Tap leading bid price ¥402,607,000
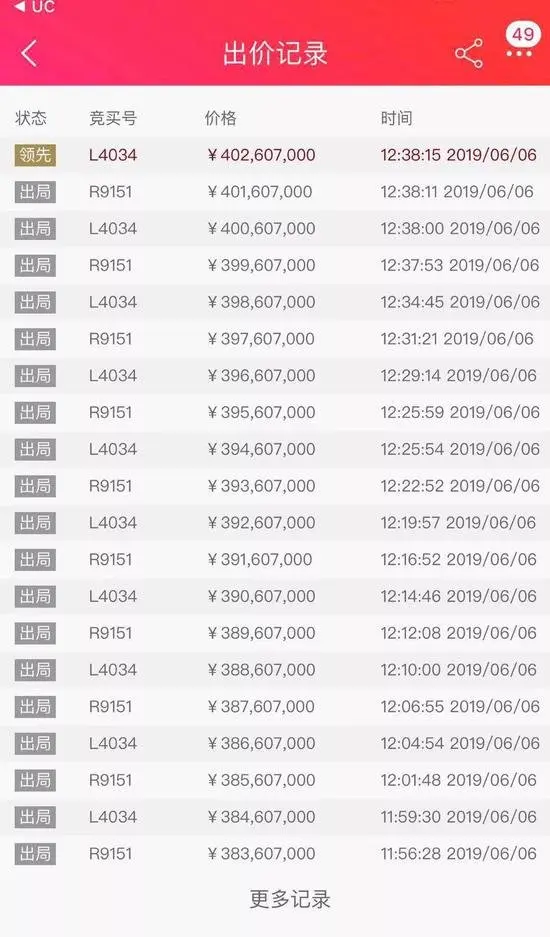 pyautogui.click(x=261, y=155)
